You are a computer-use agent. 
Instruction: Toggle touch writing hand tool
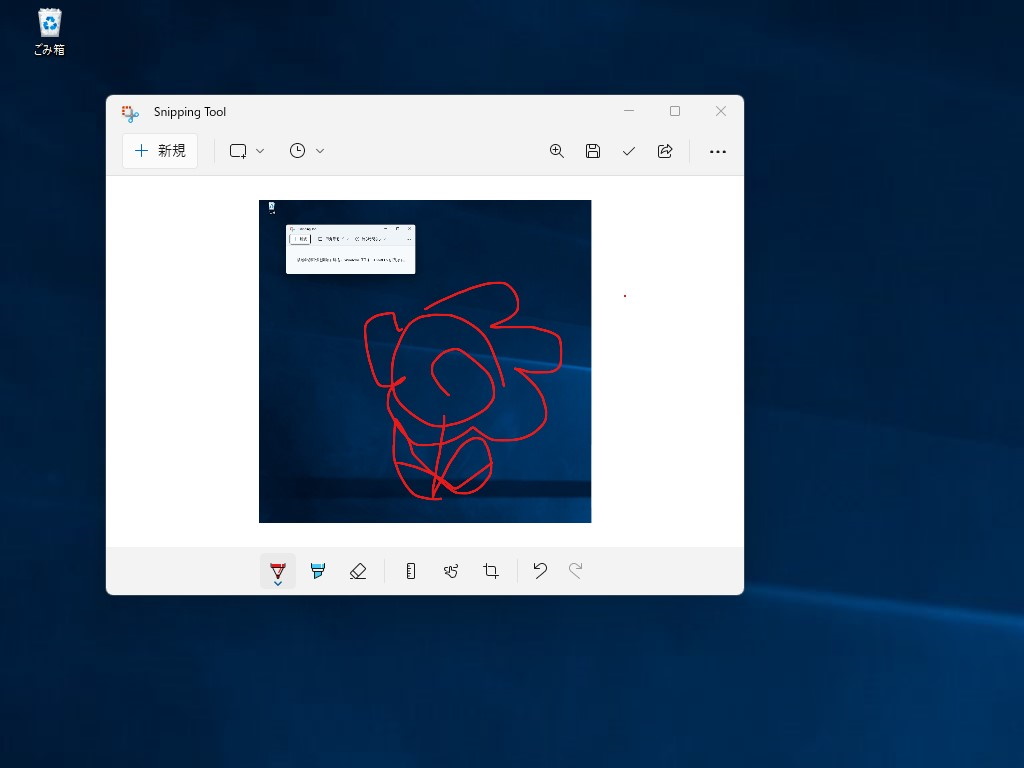pos(451,571)
